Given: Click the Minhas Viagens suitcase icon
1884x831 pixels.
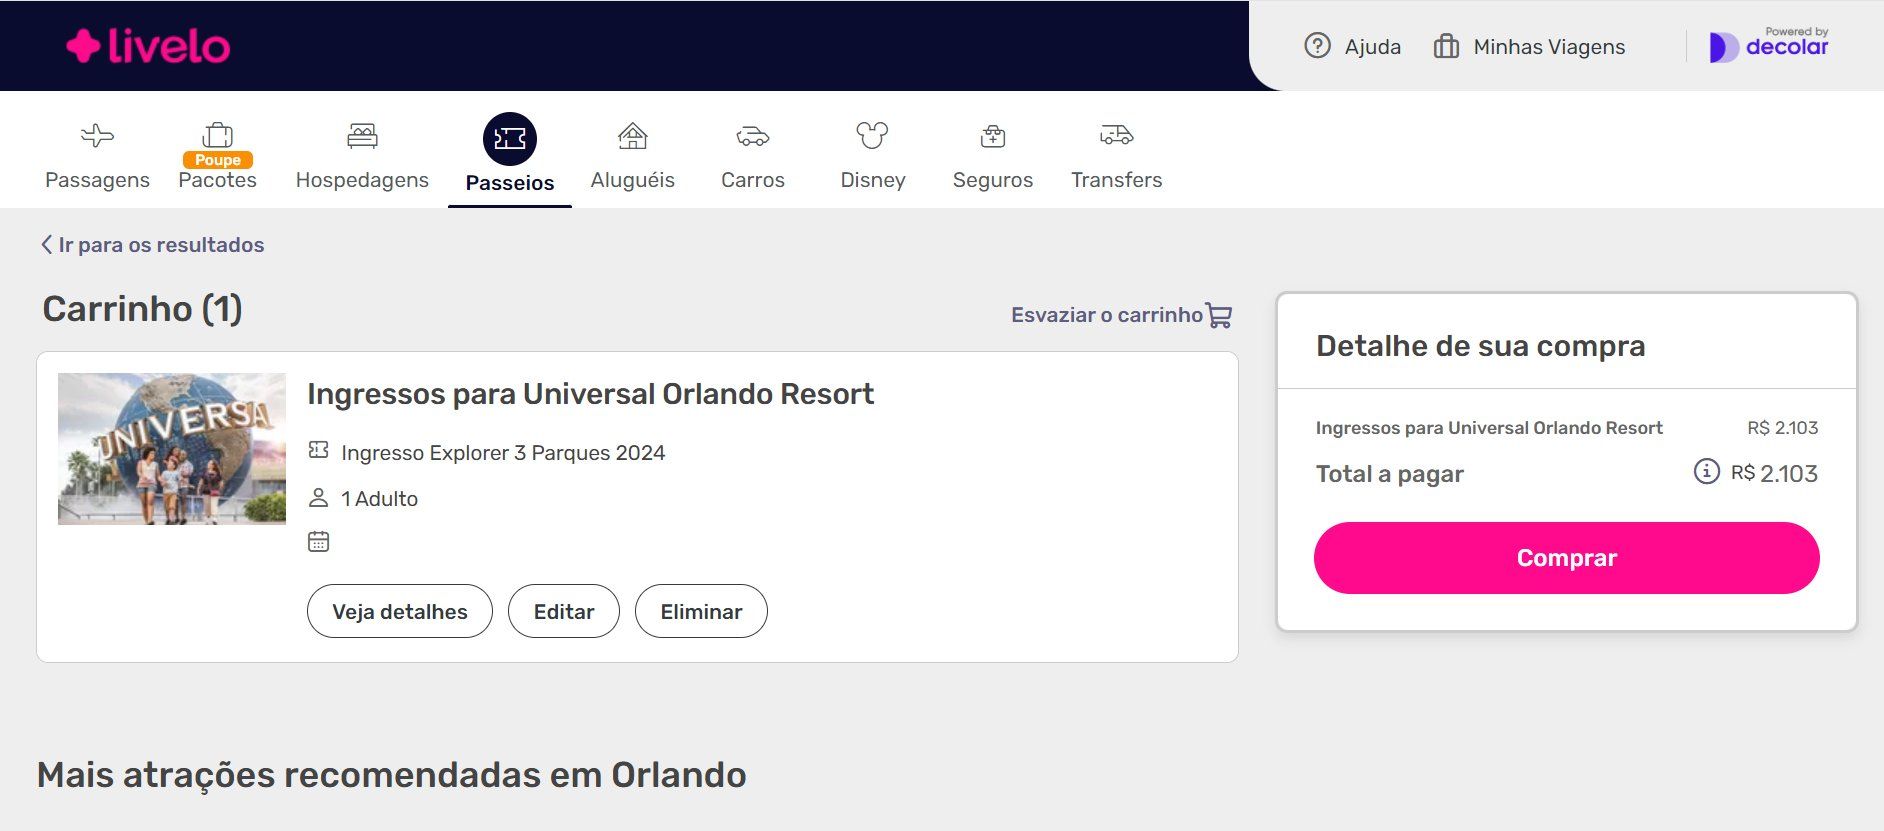Looking at the screenshot, I should coord(1446,46).
